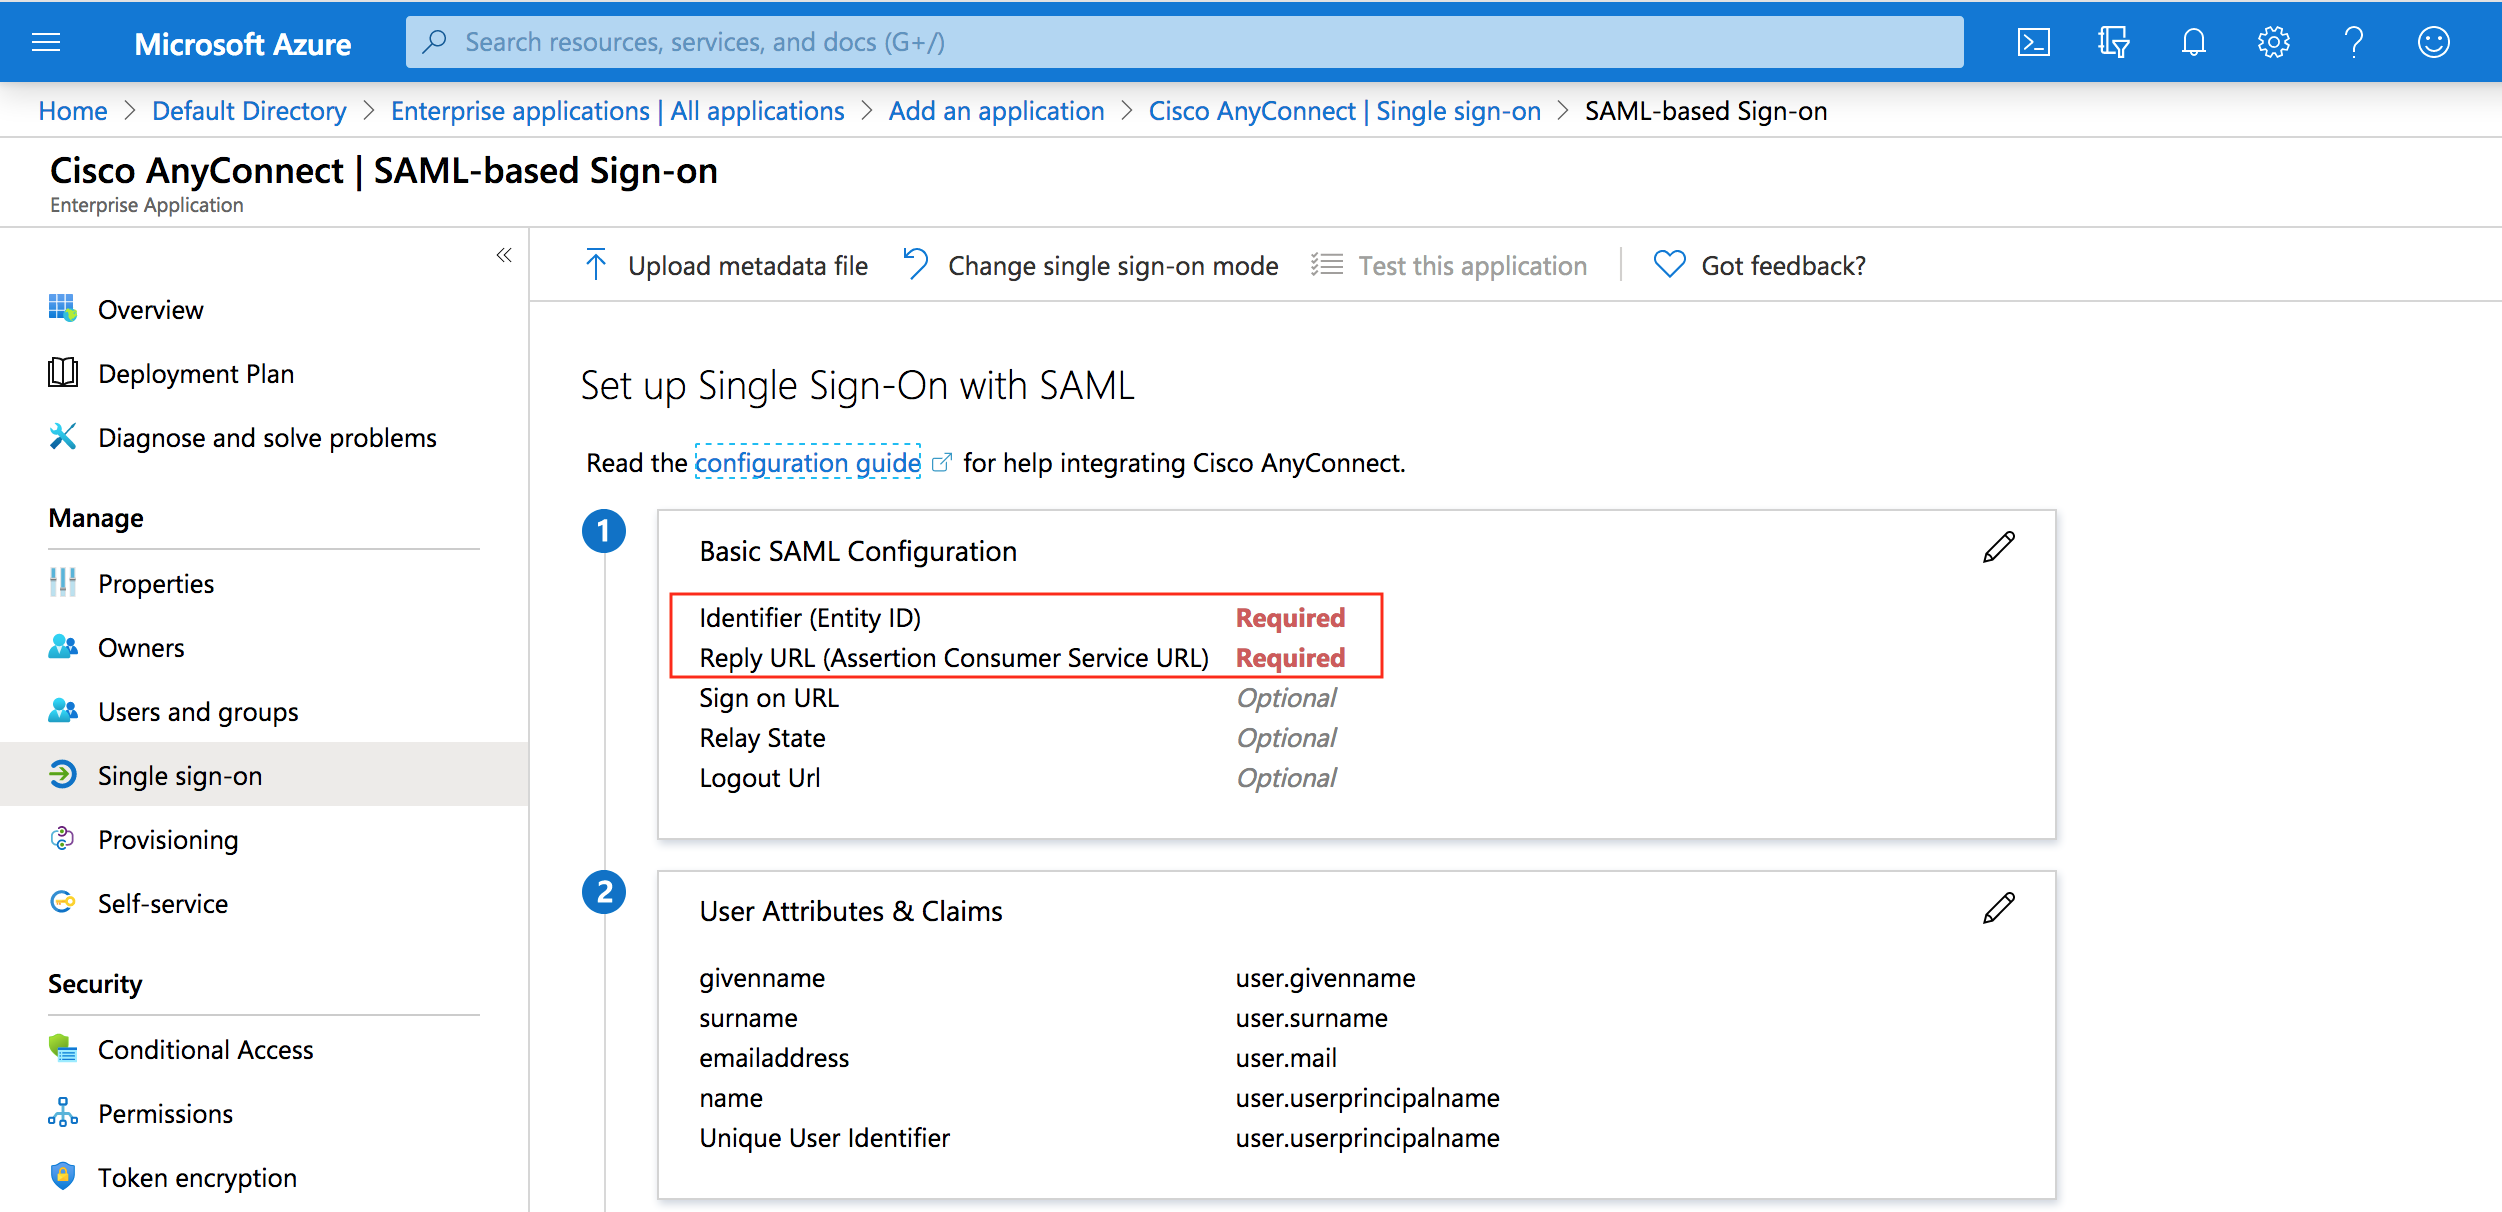Open Token encryption menu item
2502x1212 pixels.
[x=197, y=1178]
